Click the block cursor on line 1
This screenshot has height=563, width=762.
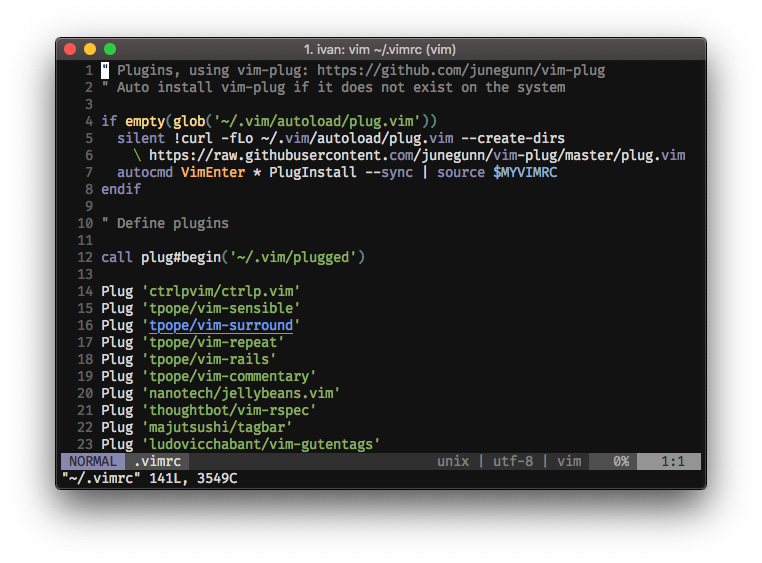point(105,70)
